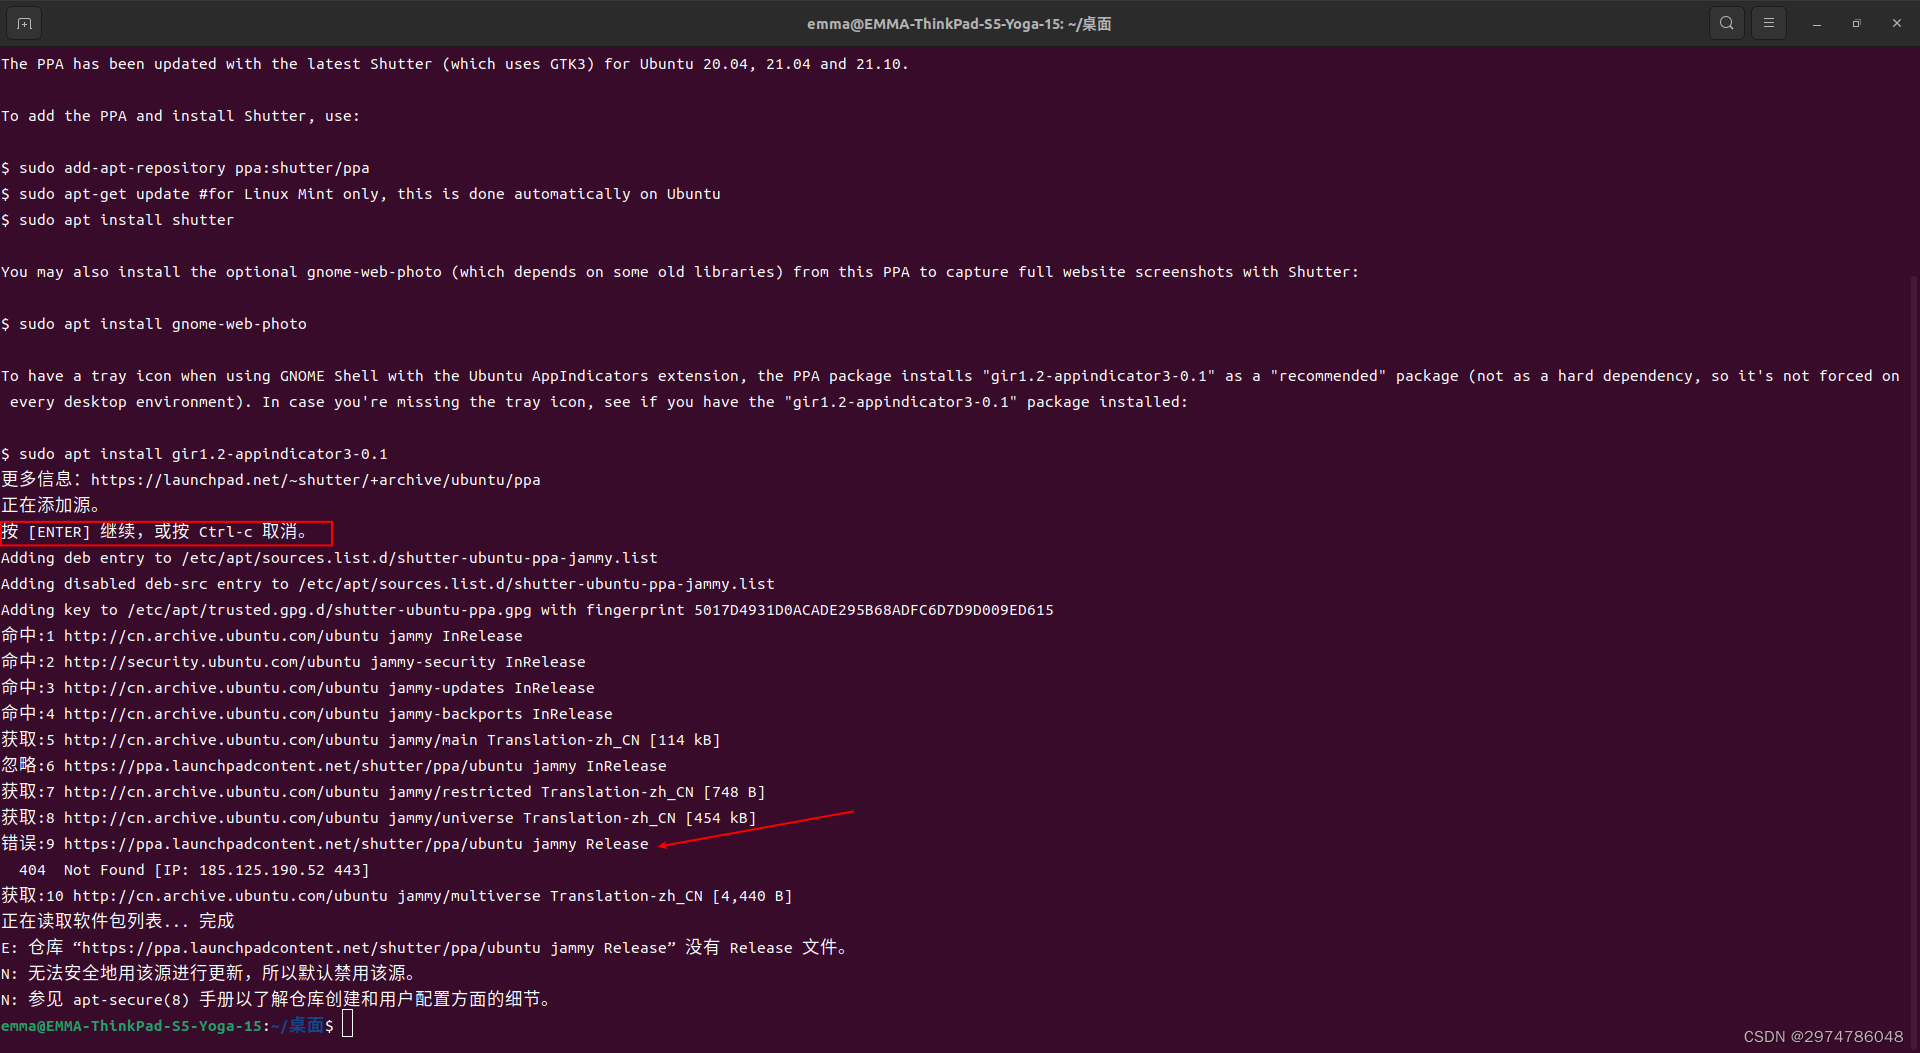Click the 'N: 参见 apt-secure(8)' line
1920x1053 pixels.
tap(277, 1000)
